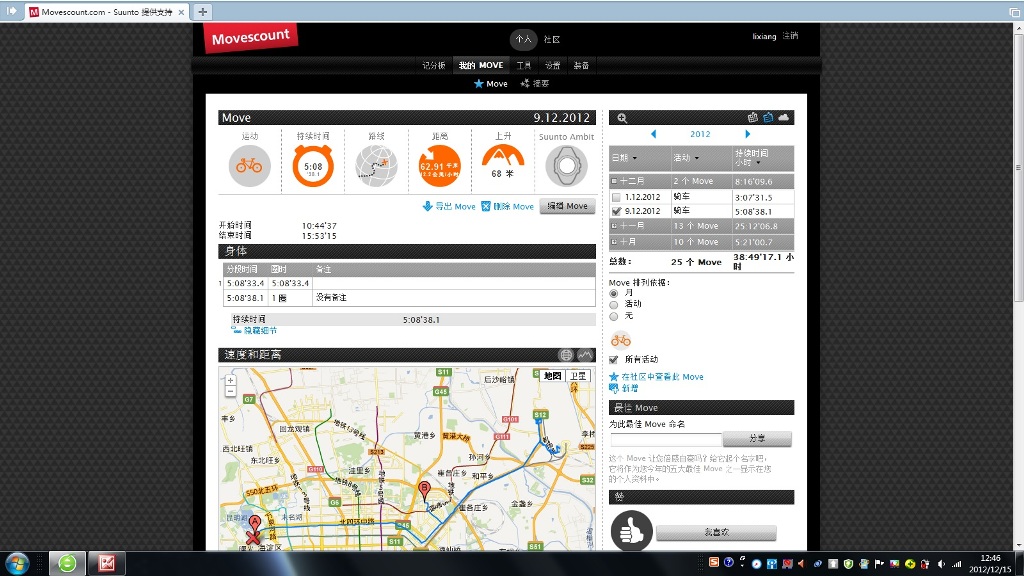Expand the 十月 month row
1024x576 pixels.
click(x=614, y=242)
